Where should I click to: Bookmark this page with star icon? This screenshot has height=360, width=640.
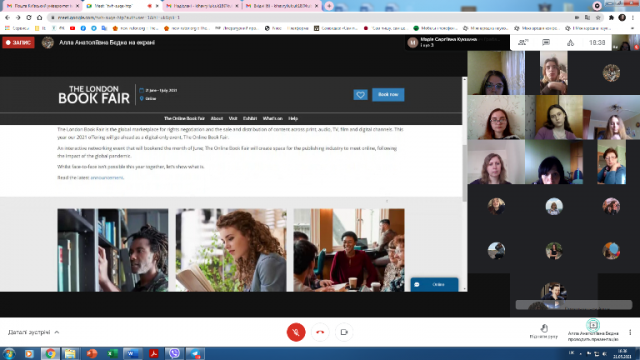[598, 18]
